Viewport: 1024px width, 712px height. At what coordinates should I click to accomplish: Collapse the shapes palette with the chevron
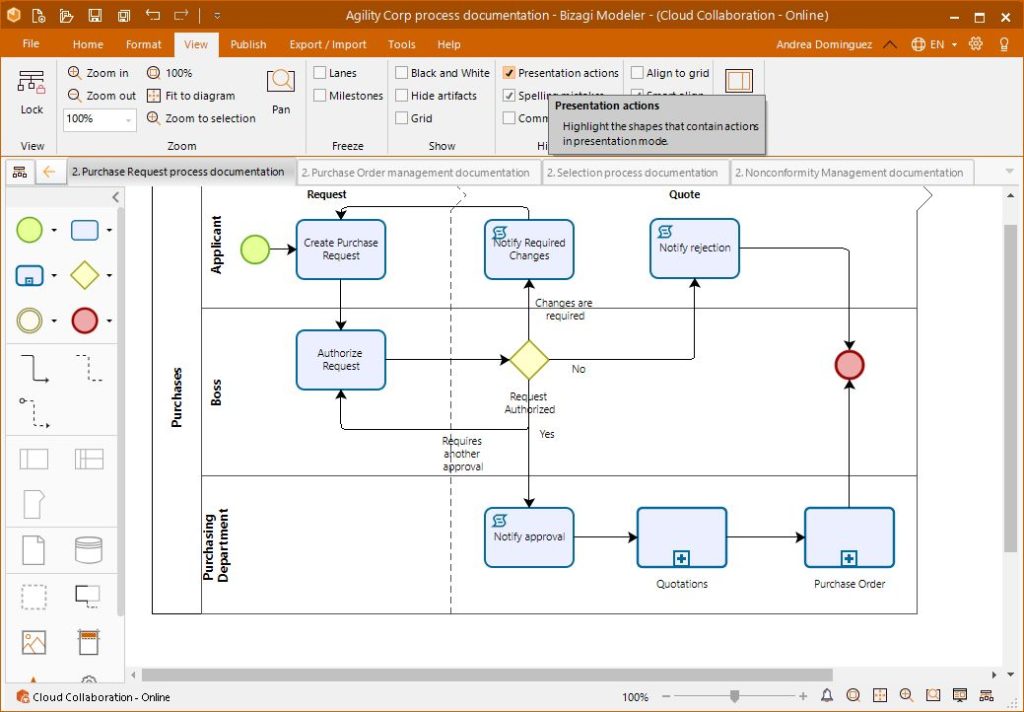[x=116, y=197]
